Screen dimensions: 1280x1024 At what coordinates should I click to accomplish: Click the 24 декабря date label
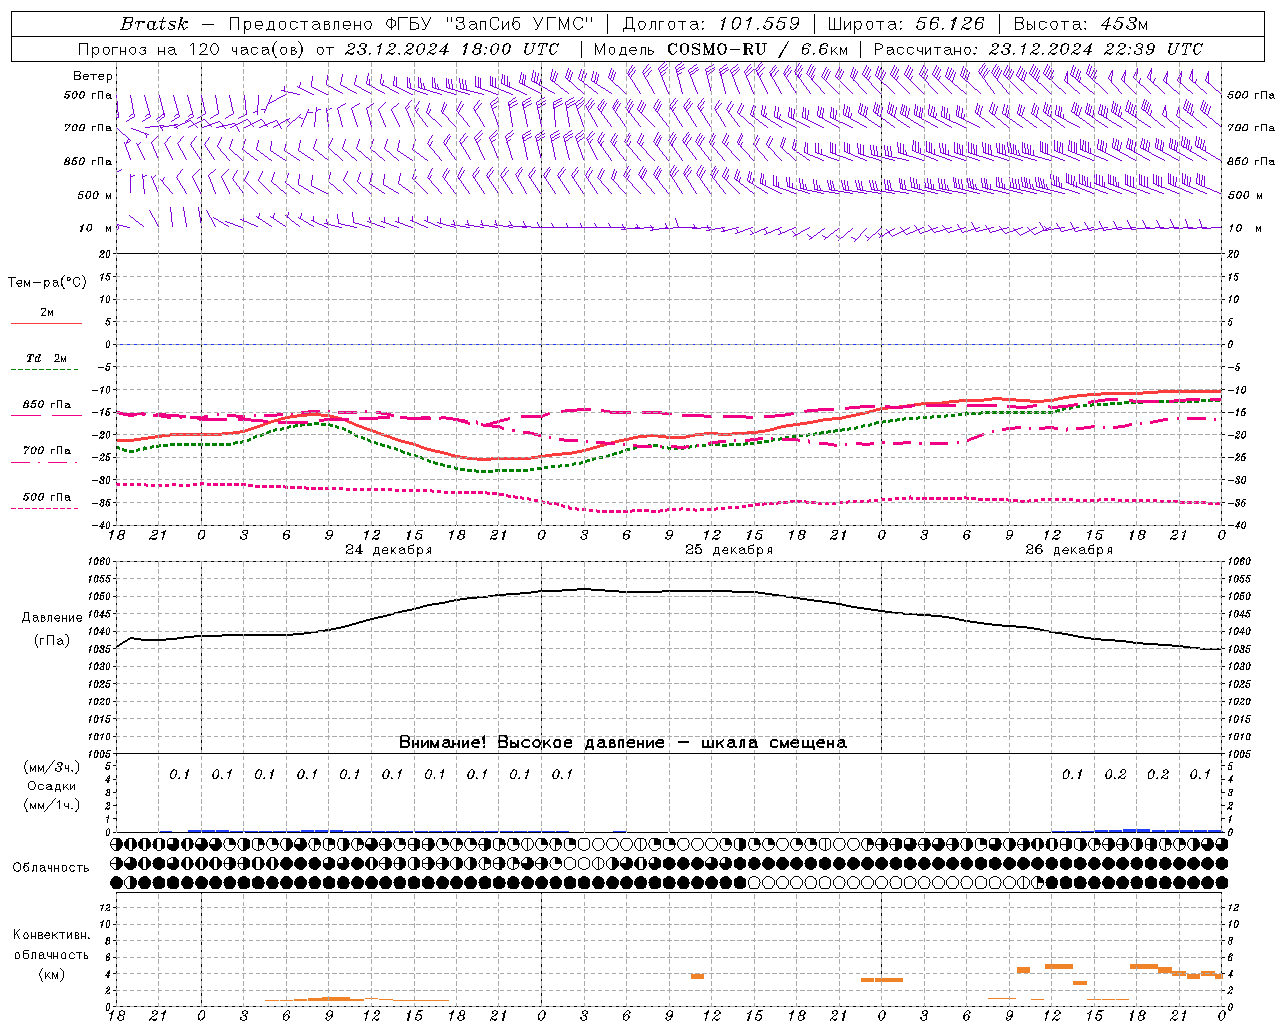tap(389, 550)
